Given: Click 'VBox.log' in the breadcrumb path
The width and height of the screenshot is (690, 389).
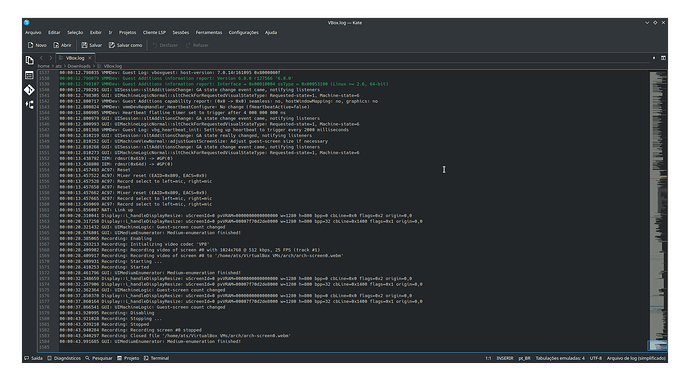Looking at the screenshot, I should 113,66.
